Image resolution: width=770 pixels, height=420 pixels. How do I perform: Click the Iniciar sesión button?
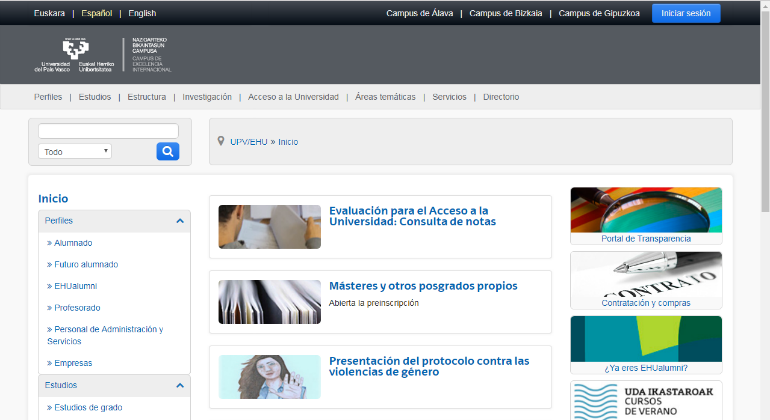(686, 13)
